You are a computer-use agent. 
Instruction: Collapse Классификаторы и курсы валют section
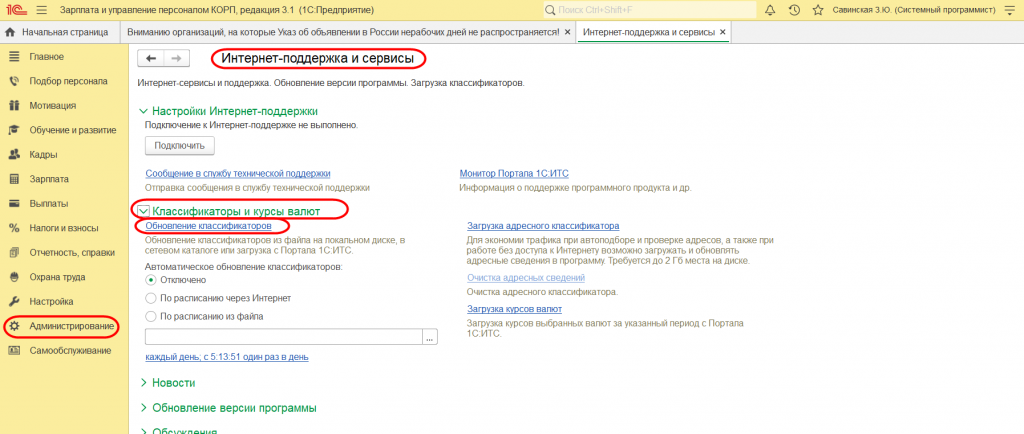(x=144, y=210)
